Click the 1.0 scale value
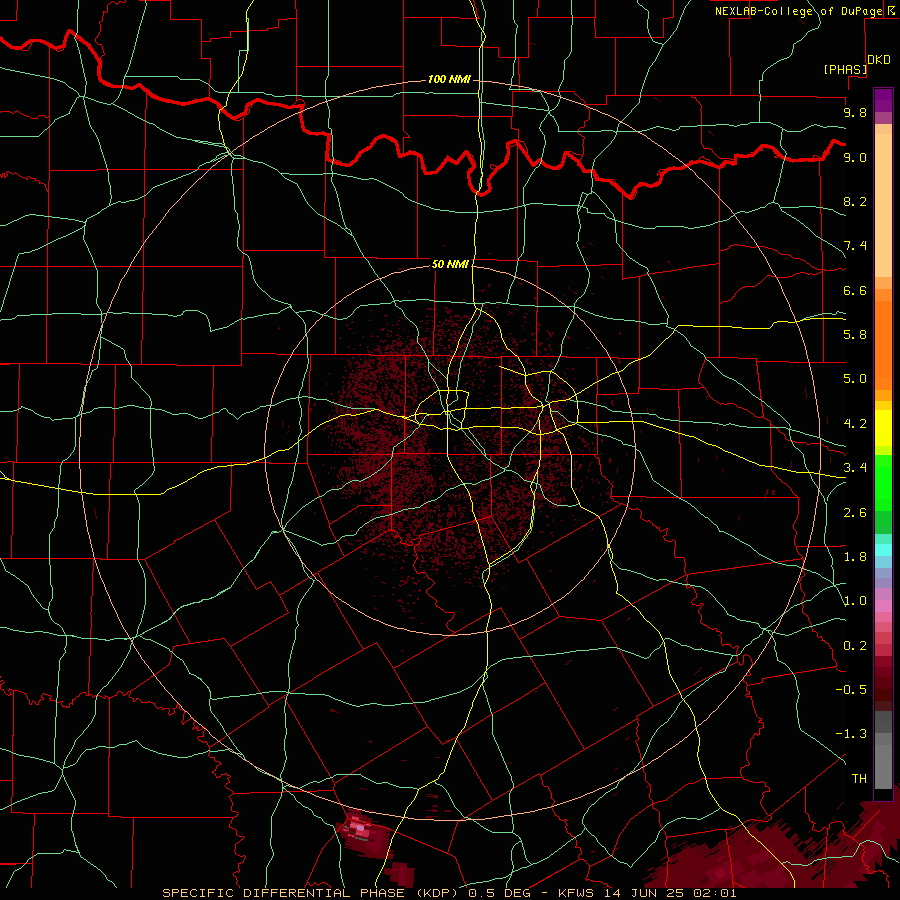The height and width of the screenshot is (900, 900). 855,601
